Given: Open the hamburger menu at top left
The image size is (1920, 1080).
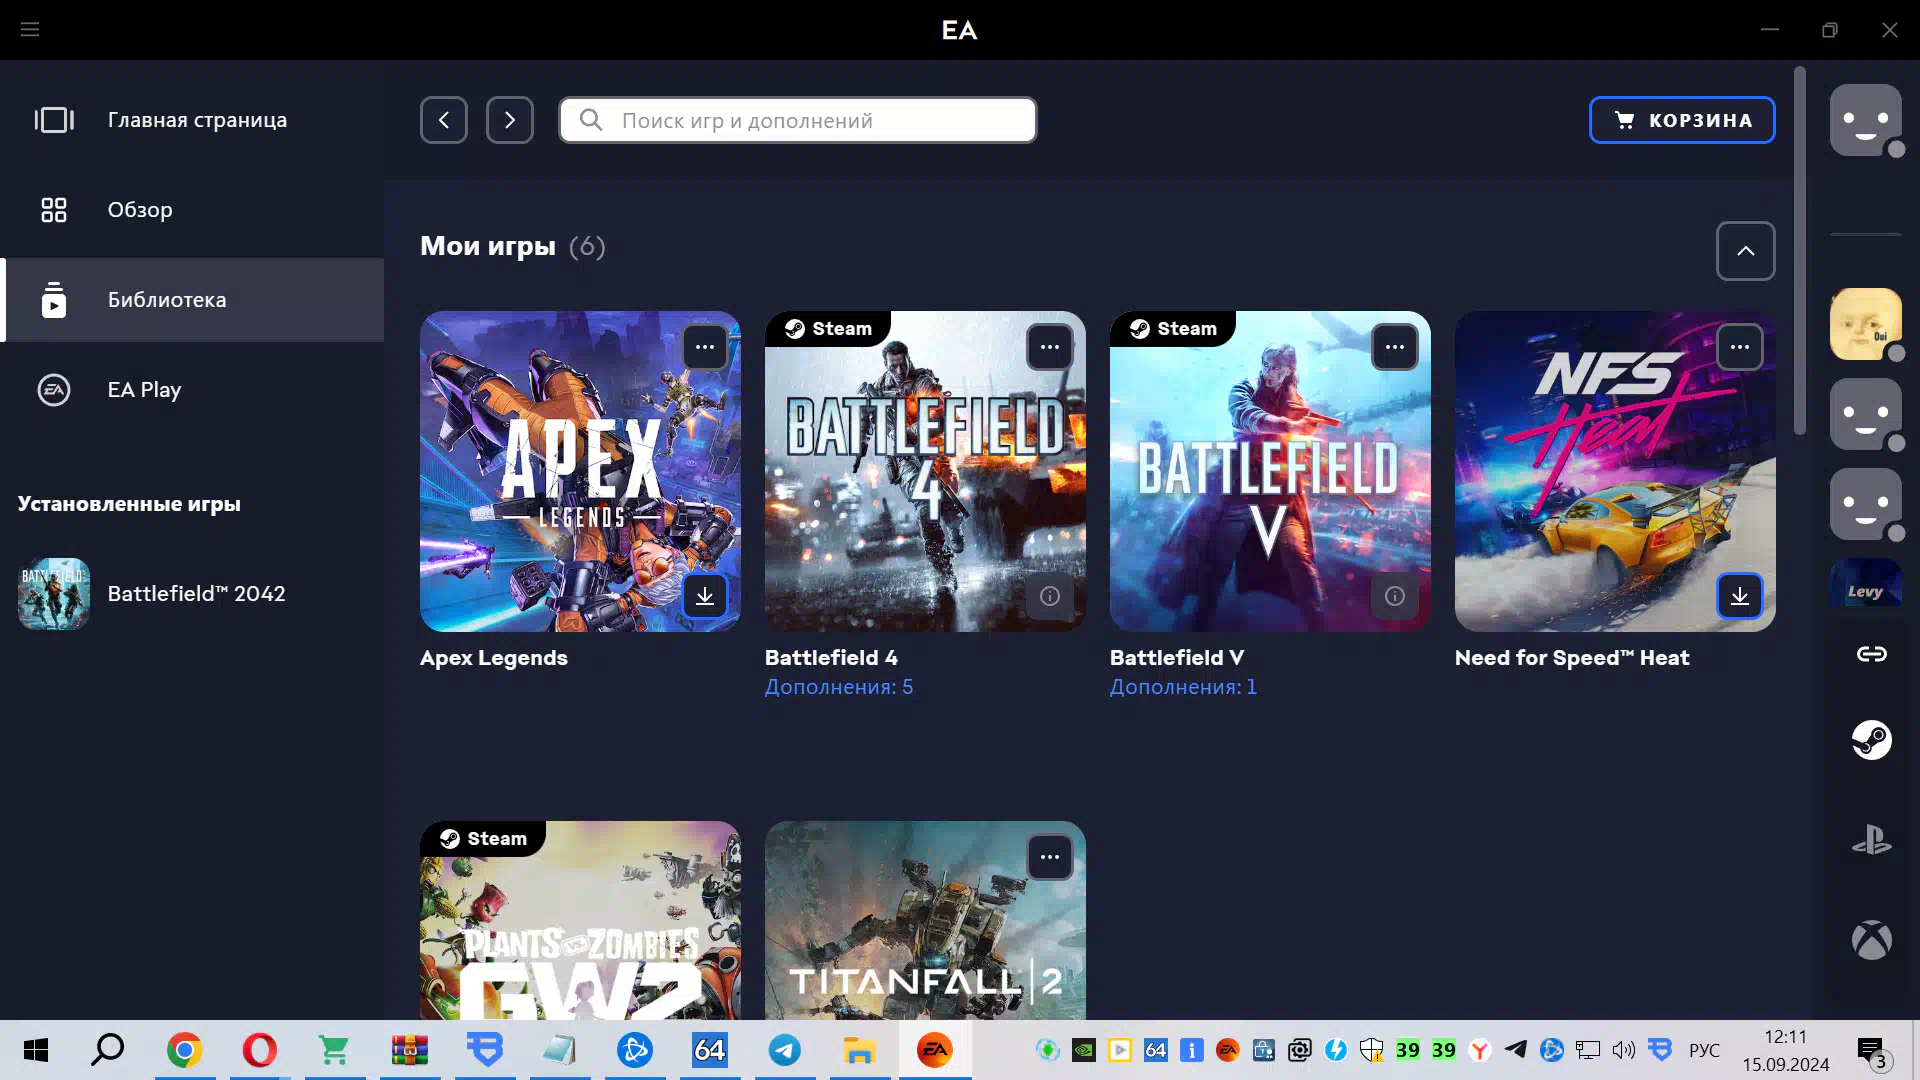Looking at the screenshot, I should click(x=30, y=30).
